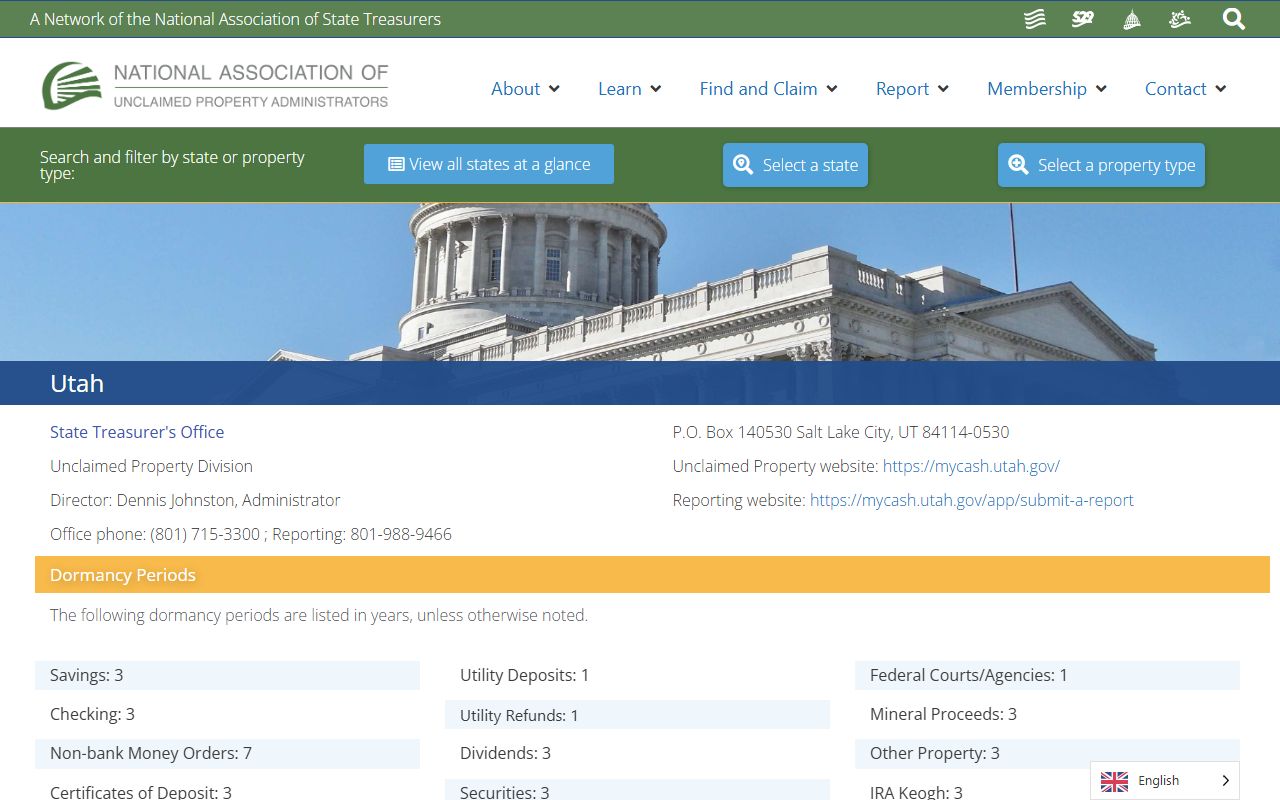Open the mycash.utah.gov website link
Viewport: 1280px width, 800px height.
pyautogui.click(x=971, y=466)
